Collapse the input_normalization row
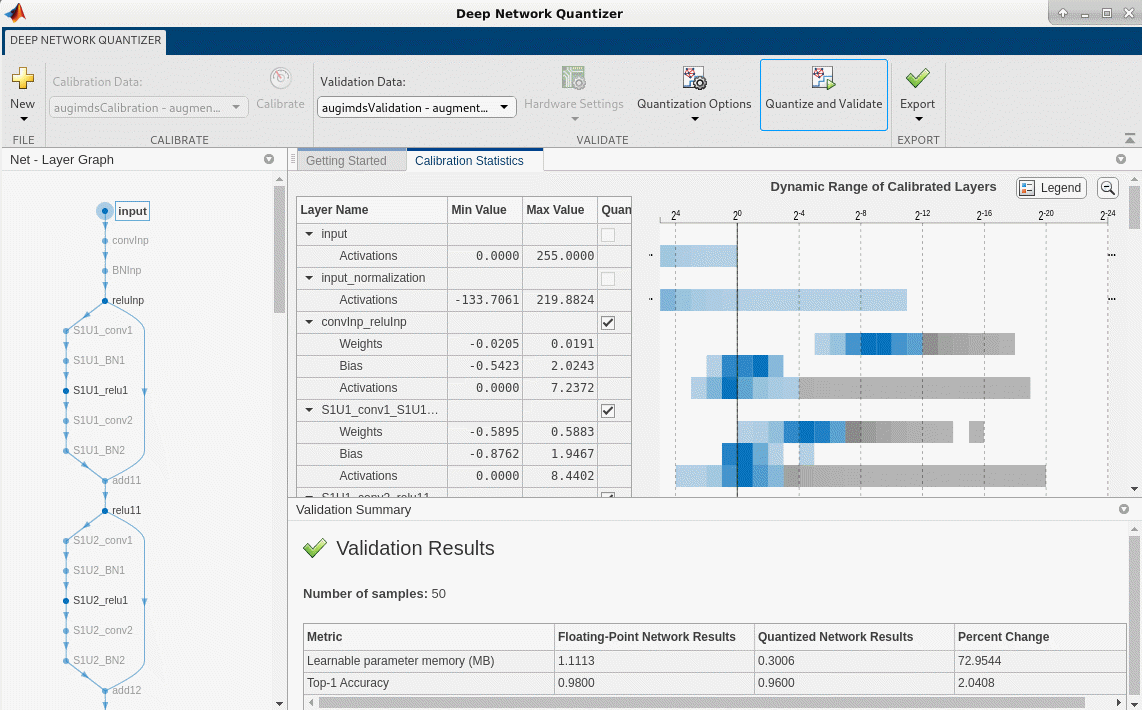Image resolution: width=1142 pixels, height=710 pixels. 309,278
